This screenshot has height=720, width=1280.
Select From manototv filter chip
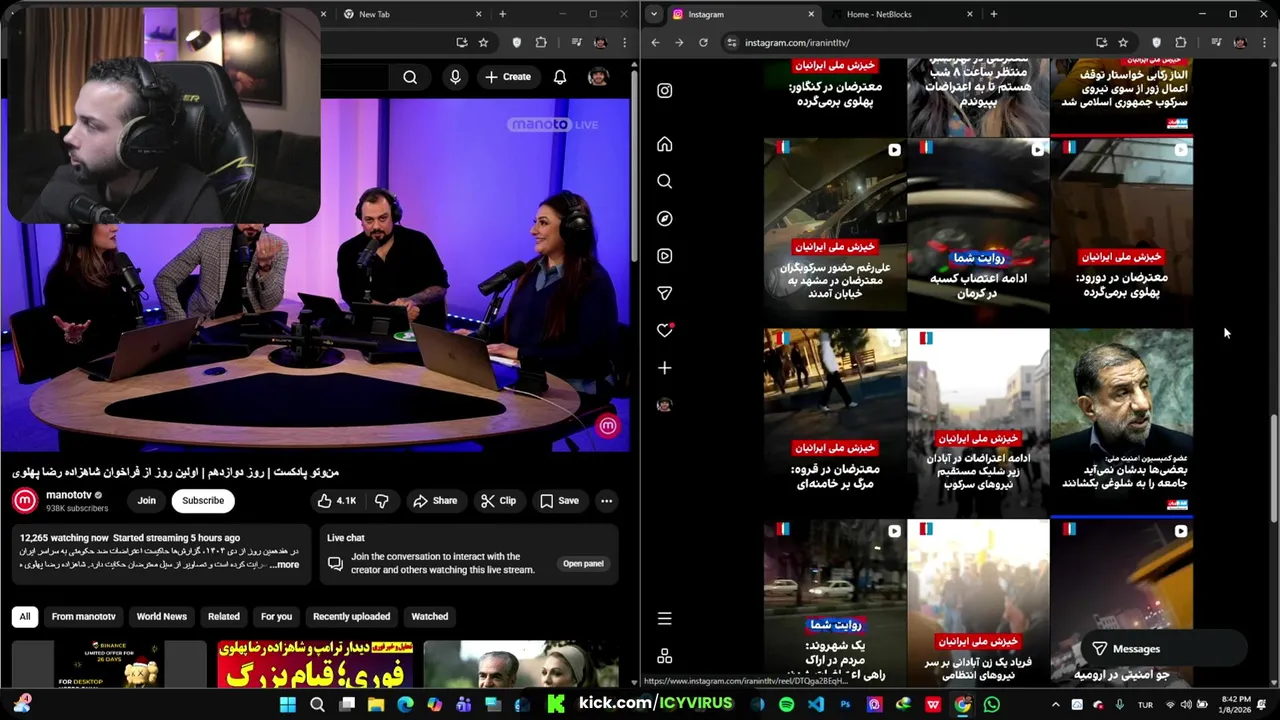(x=84, y=616)
